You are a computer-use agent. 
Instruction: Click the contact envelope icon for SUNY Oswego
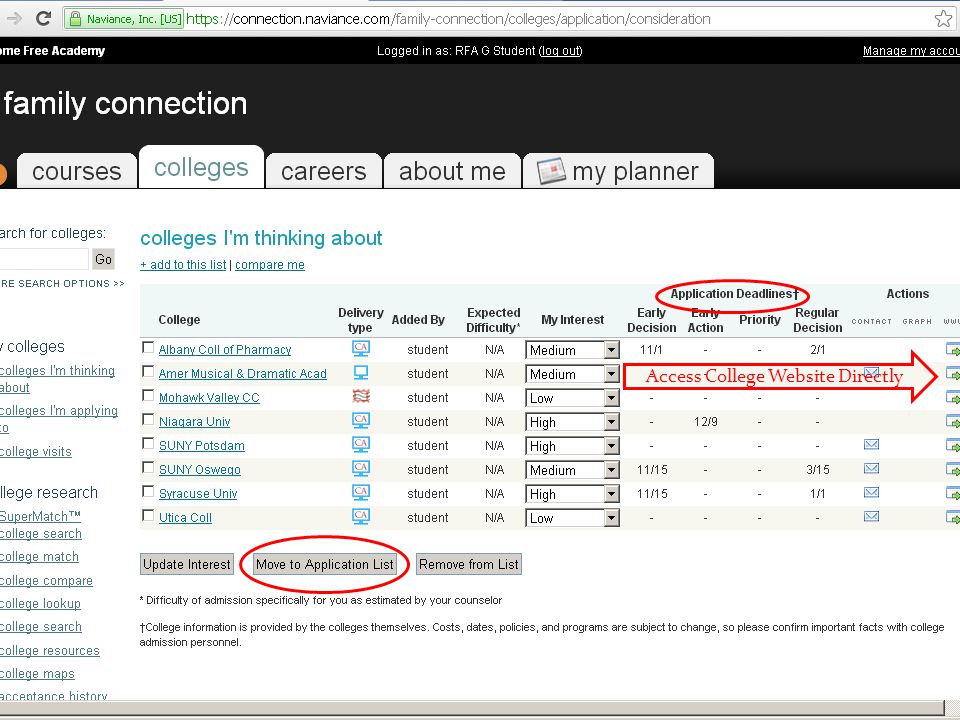coord(871,468)
